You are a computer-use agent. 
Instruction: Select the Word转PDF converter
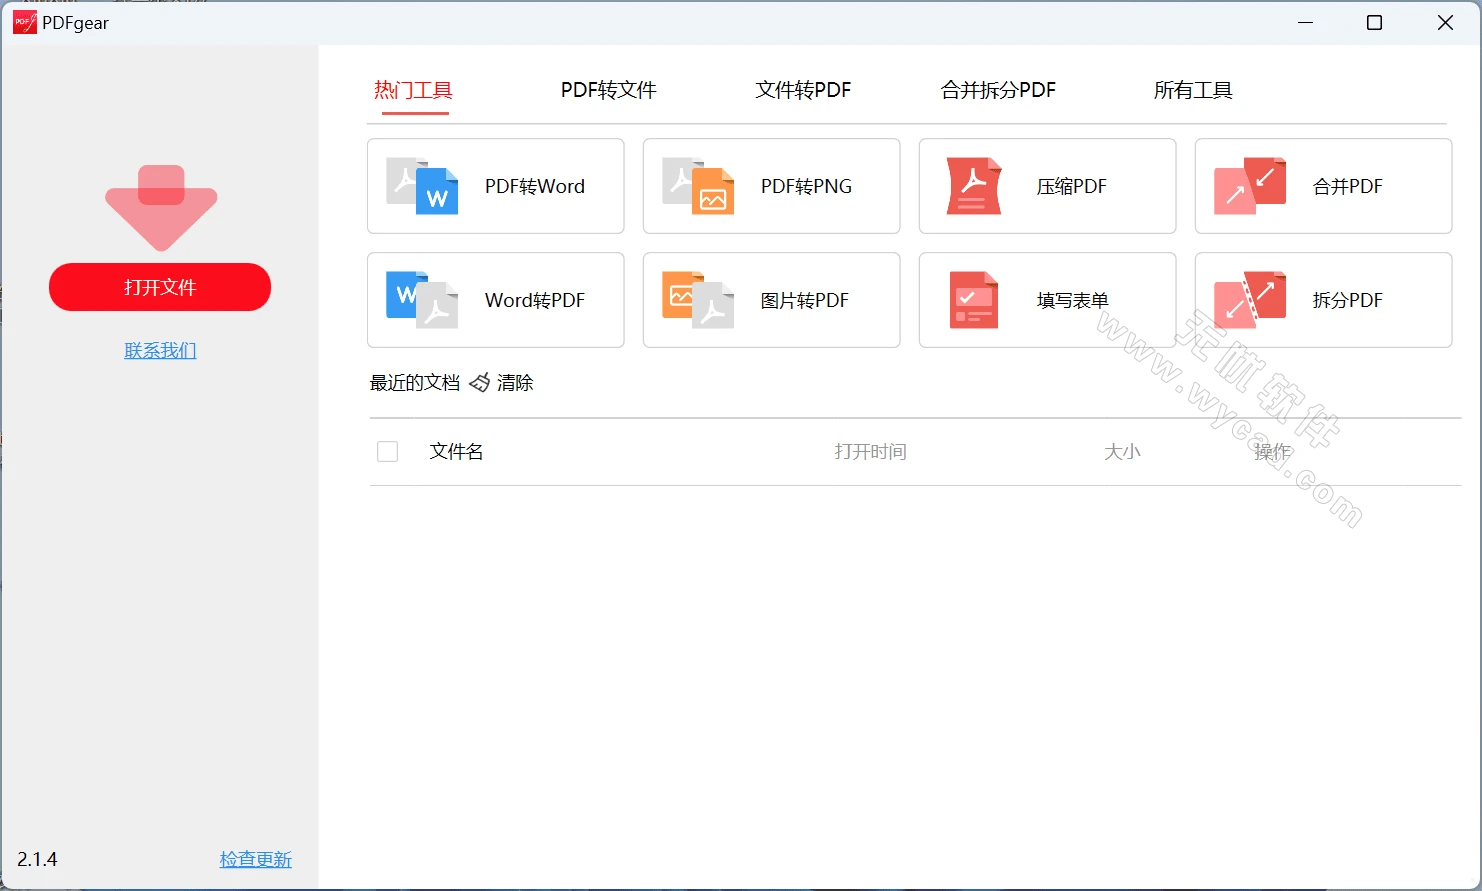pos(495,300)
